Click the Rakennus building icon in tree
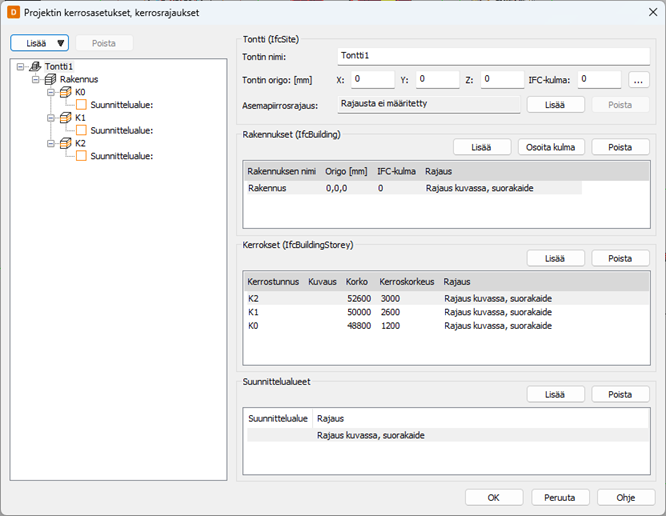This screenshot has height=516, width=666. [x=50, y=79]
